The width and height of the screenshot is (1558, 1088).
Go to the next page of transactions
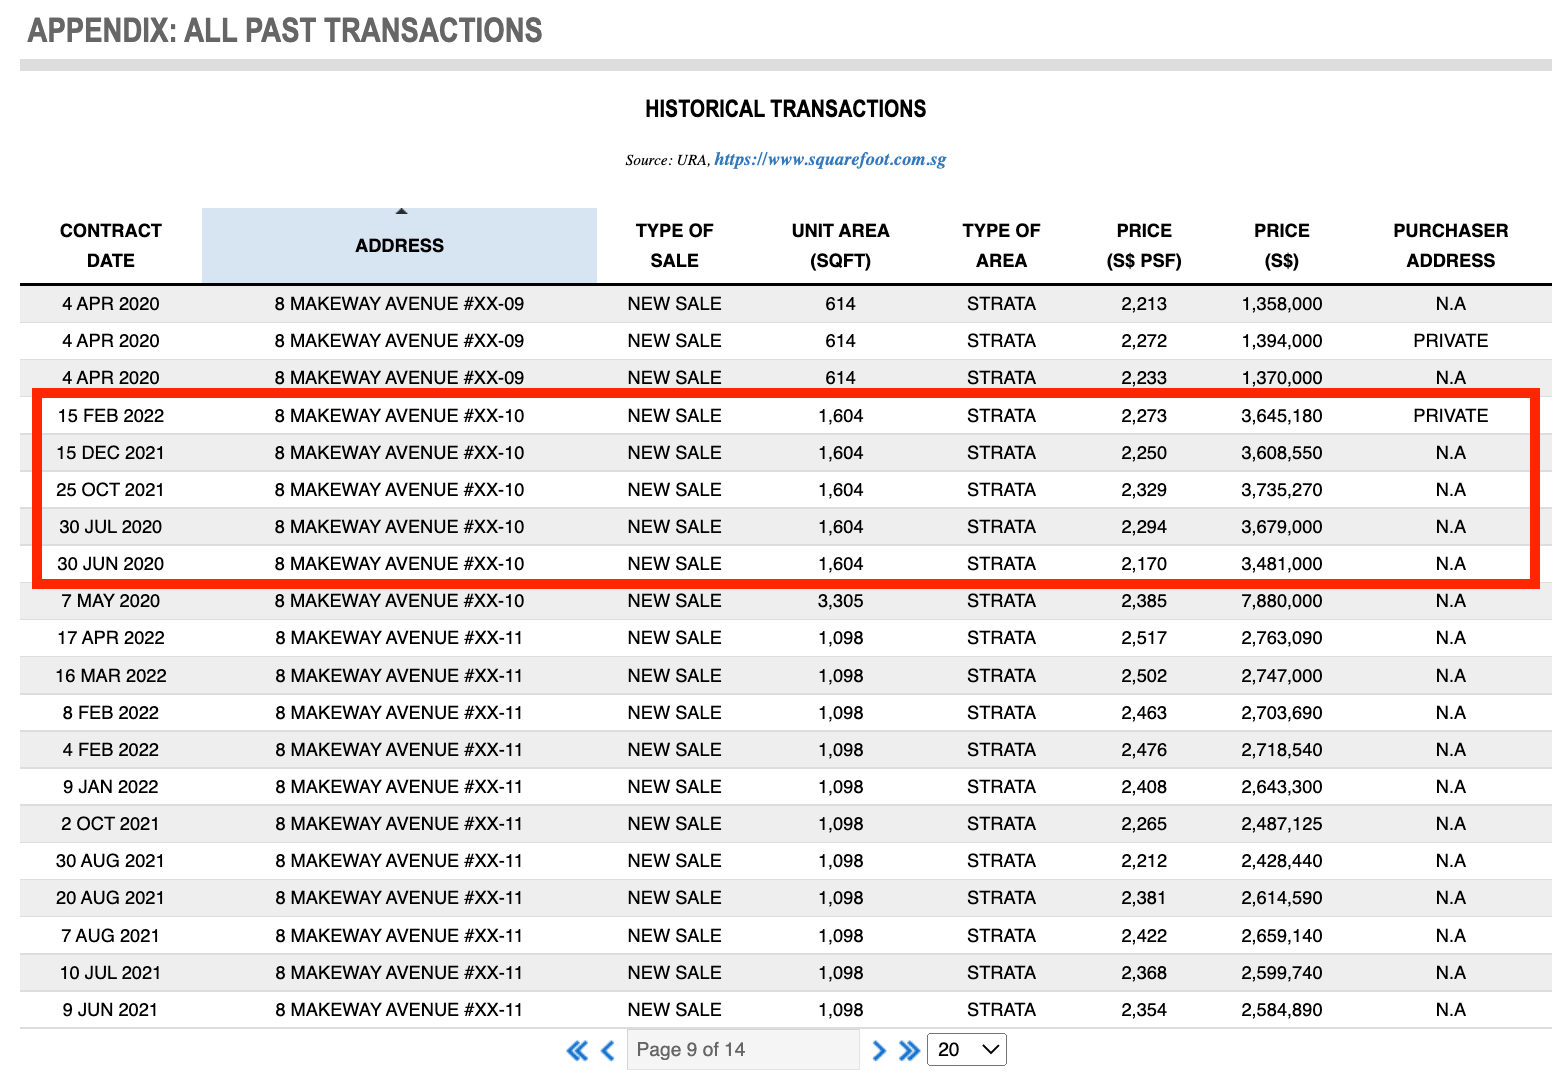click(x=879, y=1050)
